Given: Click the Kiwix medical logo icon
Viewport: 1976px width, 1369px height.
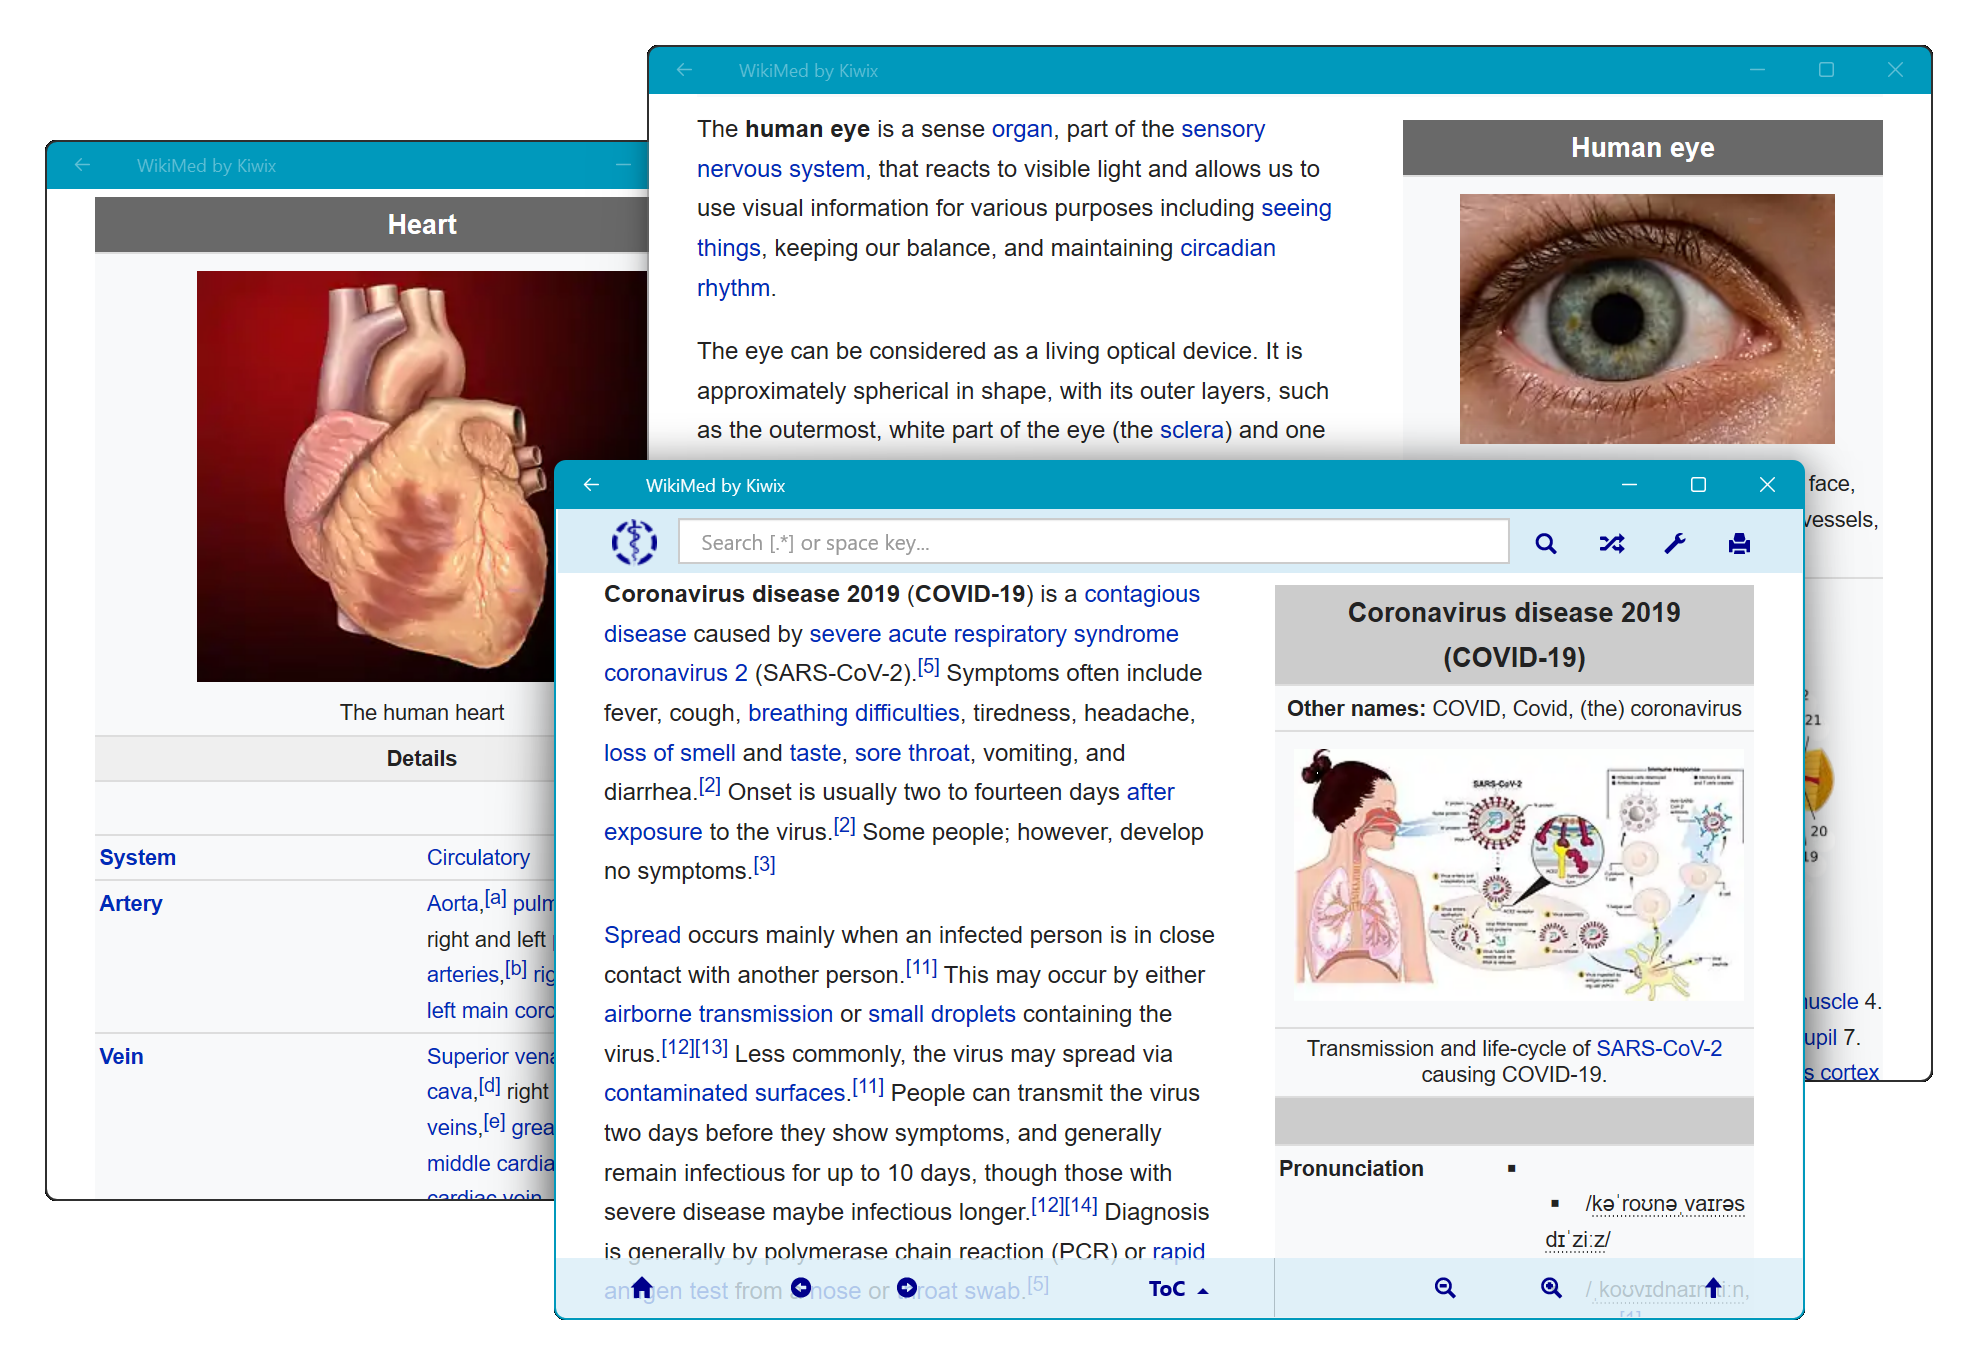Looking at the screenshot, I should pyautogui.click(x=634, y=541).
